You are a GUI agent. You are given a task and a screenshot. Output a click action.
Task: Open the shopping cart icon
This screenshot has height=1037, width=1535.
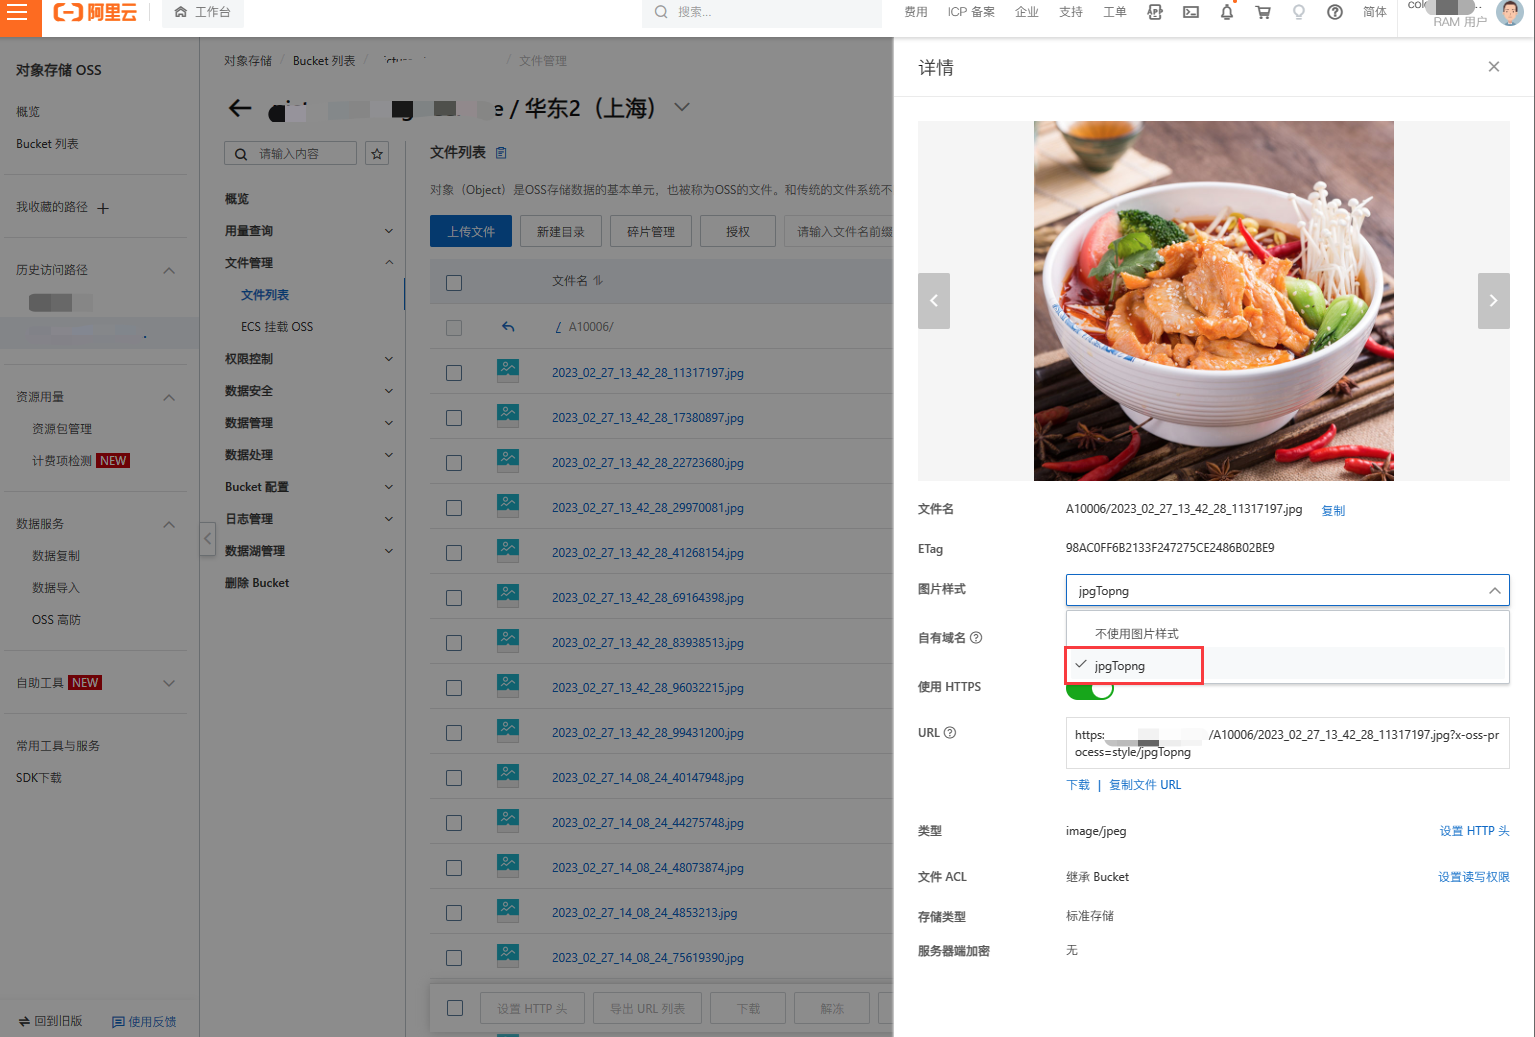[1263, 12]
